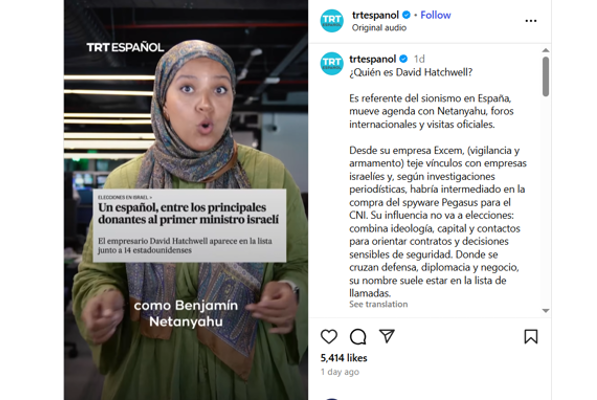Viewport: 597px width, 400px height.
Task: Click verified badge beside caption username
Action: (404, 59)
